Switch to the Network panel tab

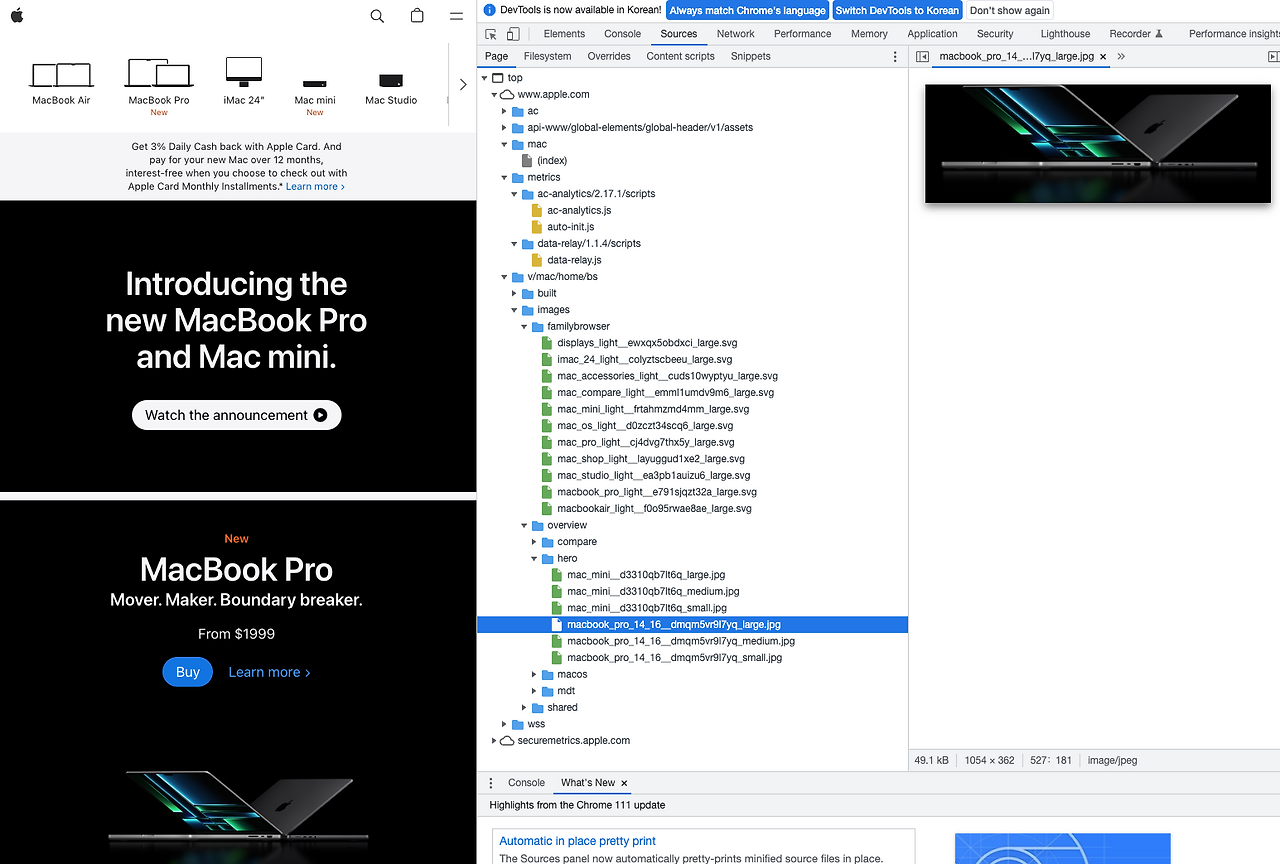735,34
